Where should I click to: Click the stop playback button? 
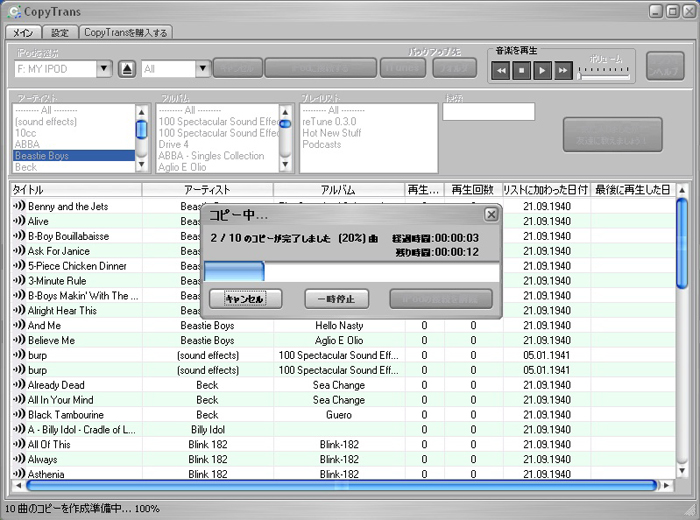tap(521, 71)
